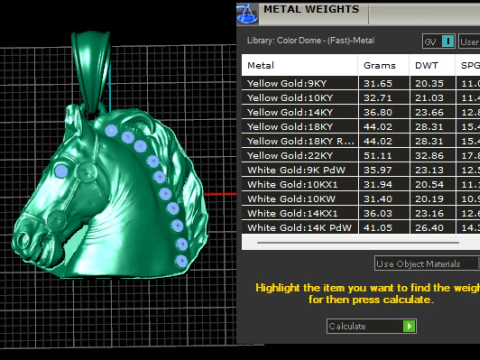480x360 pixels.
Task: Click the 26.40 DWT value
Action: point(429,228)
